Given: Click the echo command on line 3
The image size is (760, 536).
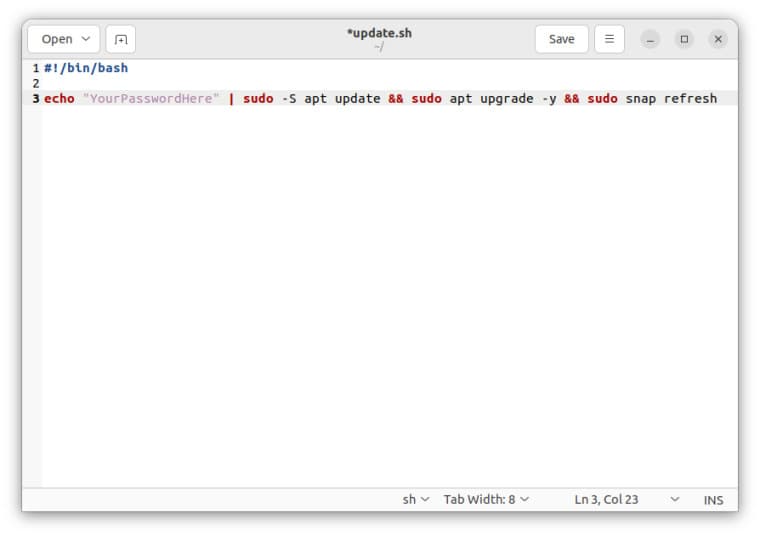Looking at the screenshot, I should coord(59,99).
